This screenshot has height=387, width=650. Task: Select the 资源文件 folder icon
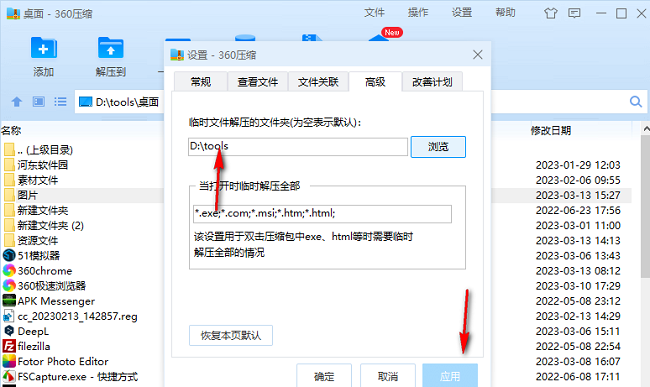pyautogui.click(x=9, y=240)
